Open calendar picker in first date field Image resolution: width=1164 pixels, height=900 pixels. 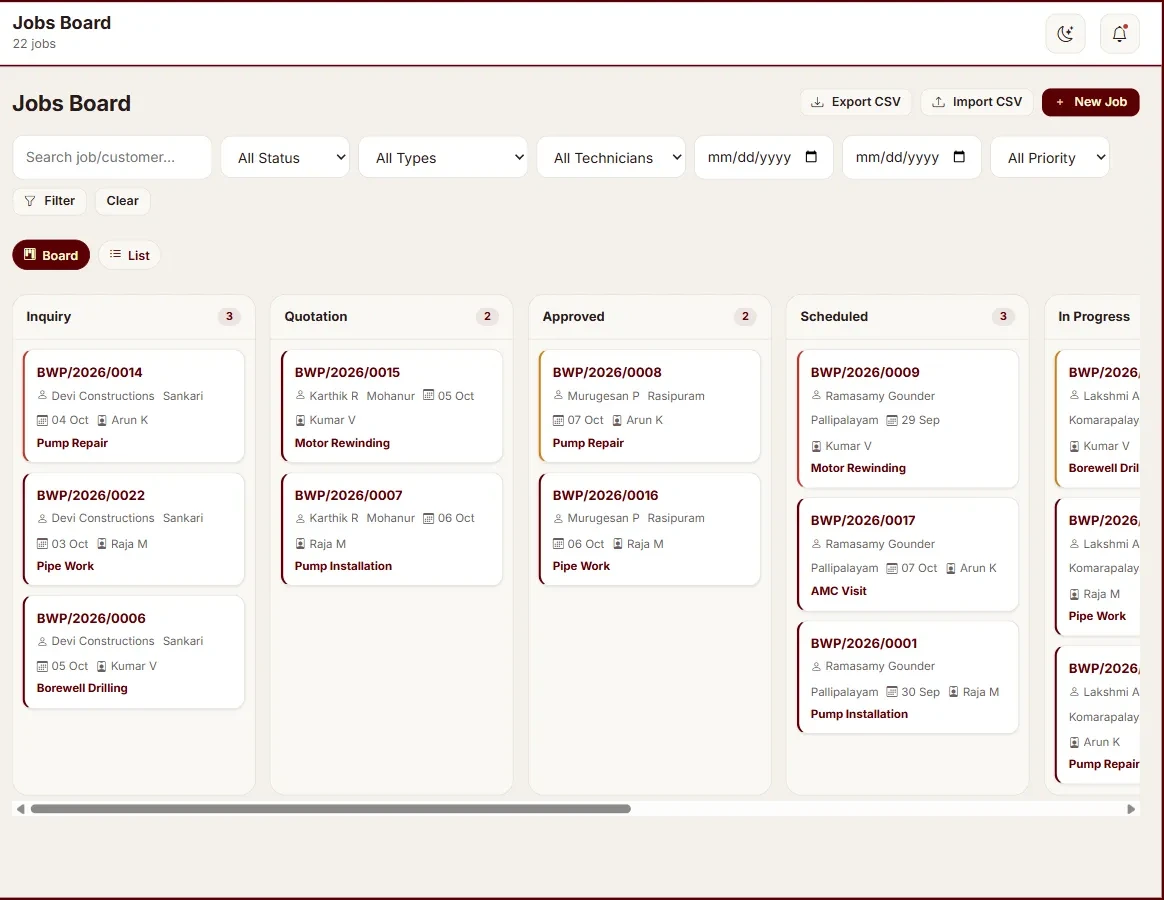pyautogui.click(x=811, y=157)
